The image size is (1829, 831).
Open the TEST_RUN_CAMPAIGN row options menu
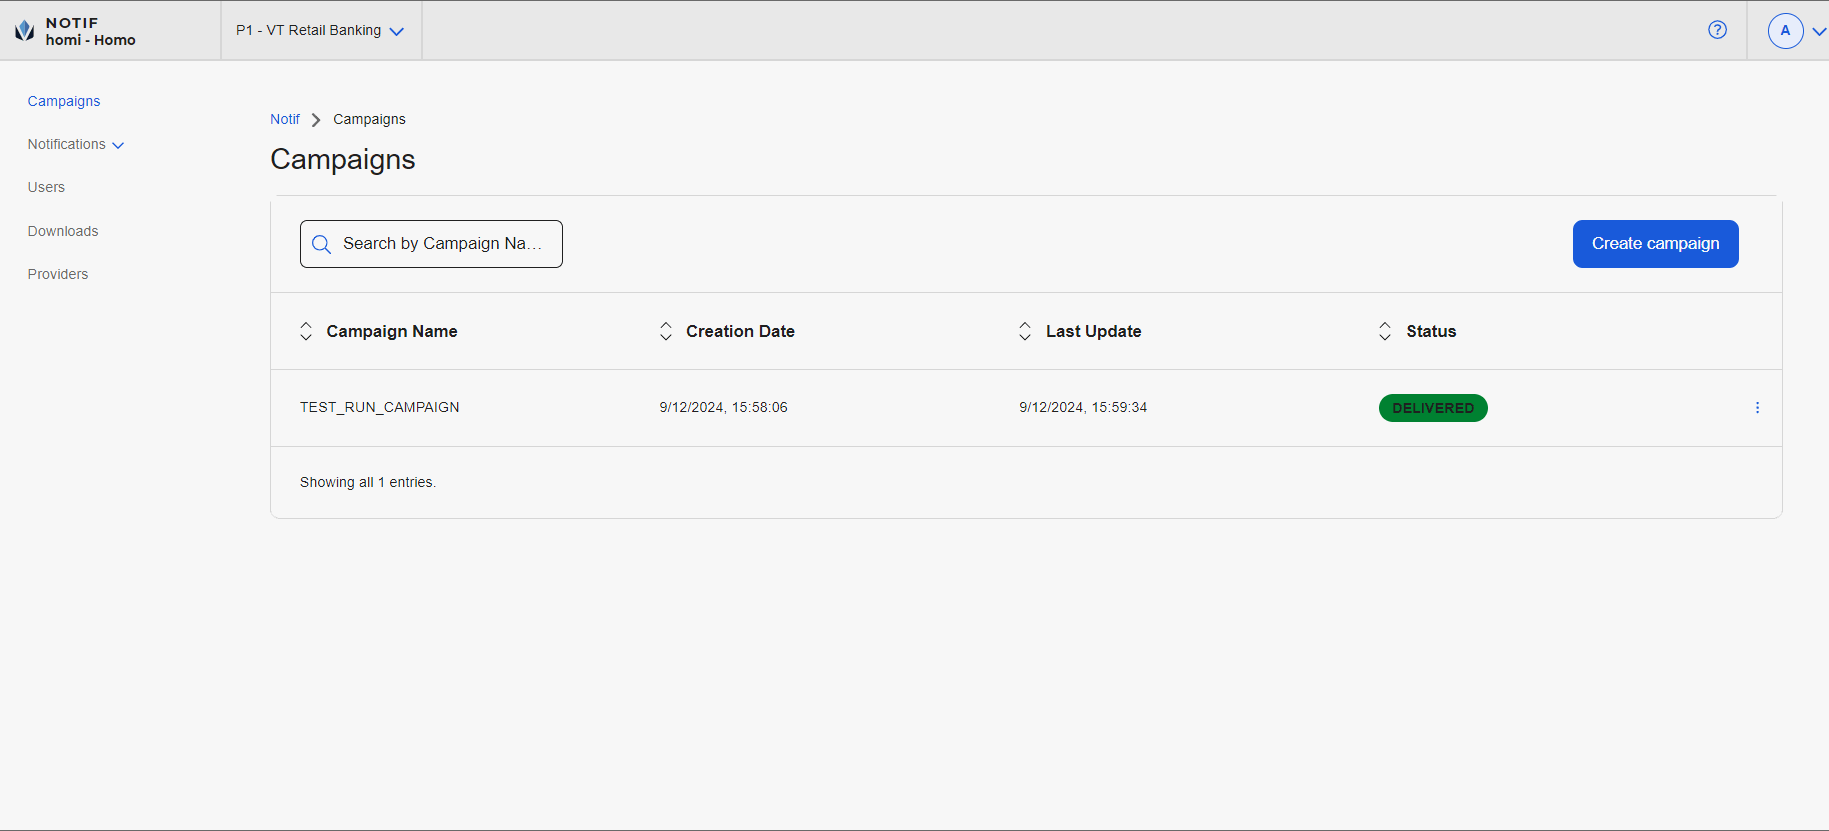click(1757, 408)
